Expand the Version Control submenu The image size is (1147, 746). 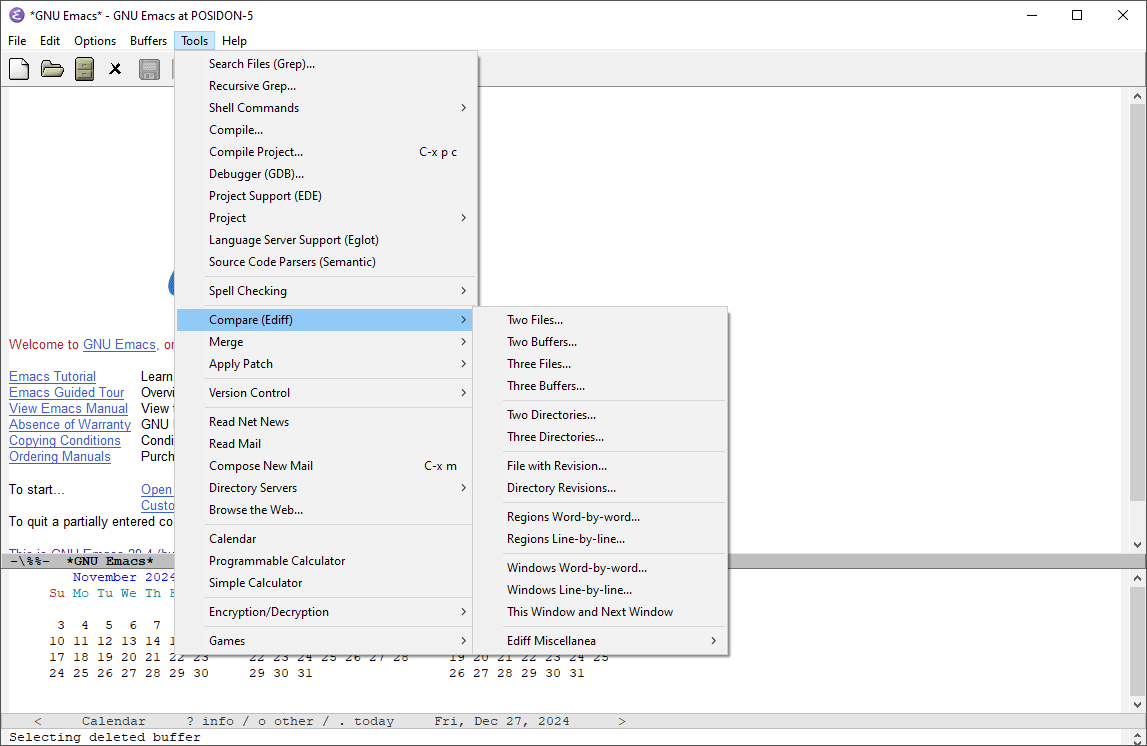(x=326, y=393)
